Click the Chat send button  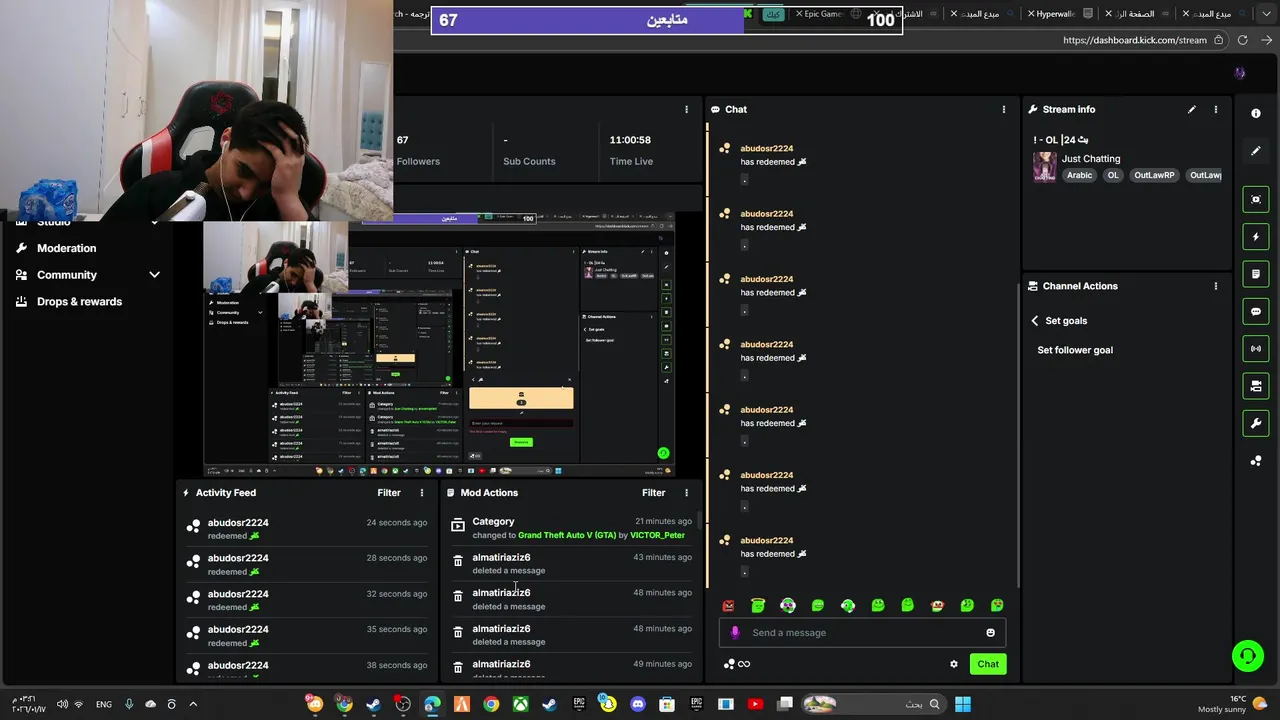click(988, 664)
